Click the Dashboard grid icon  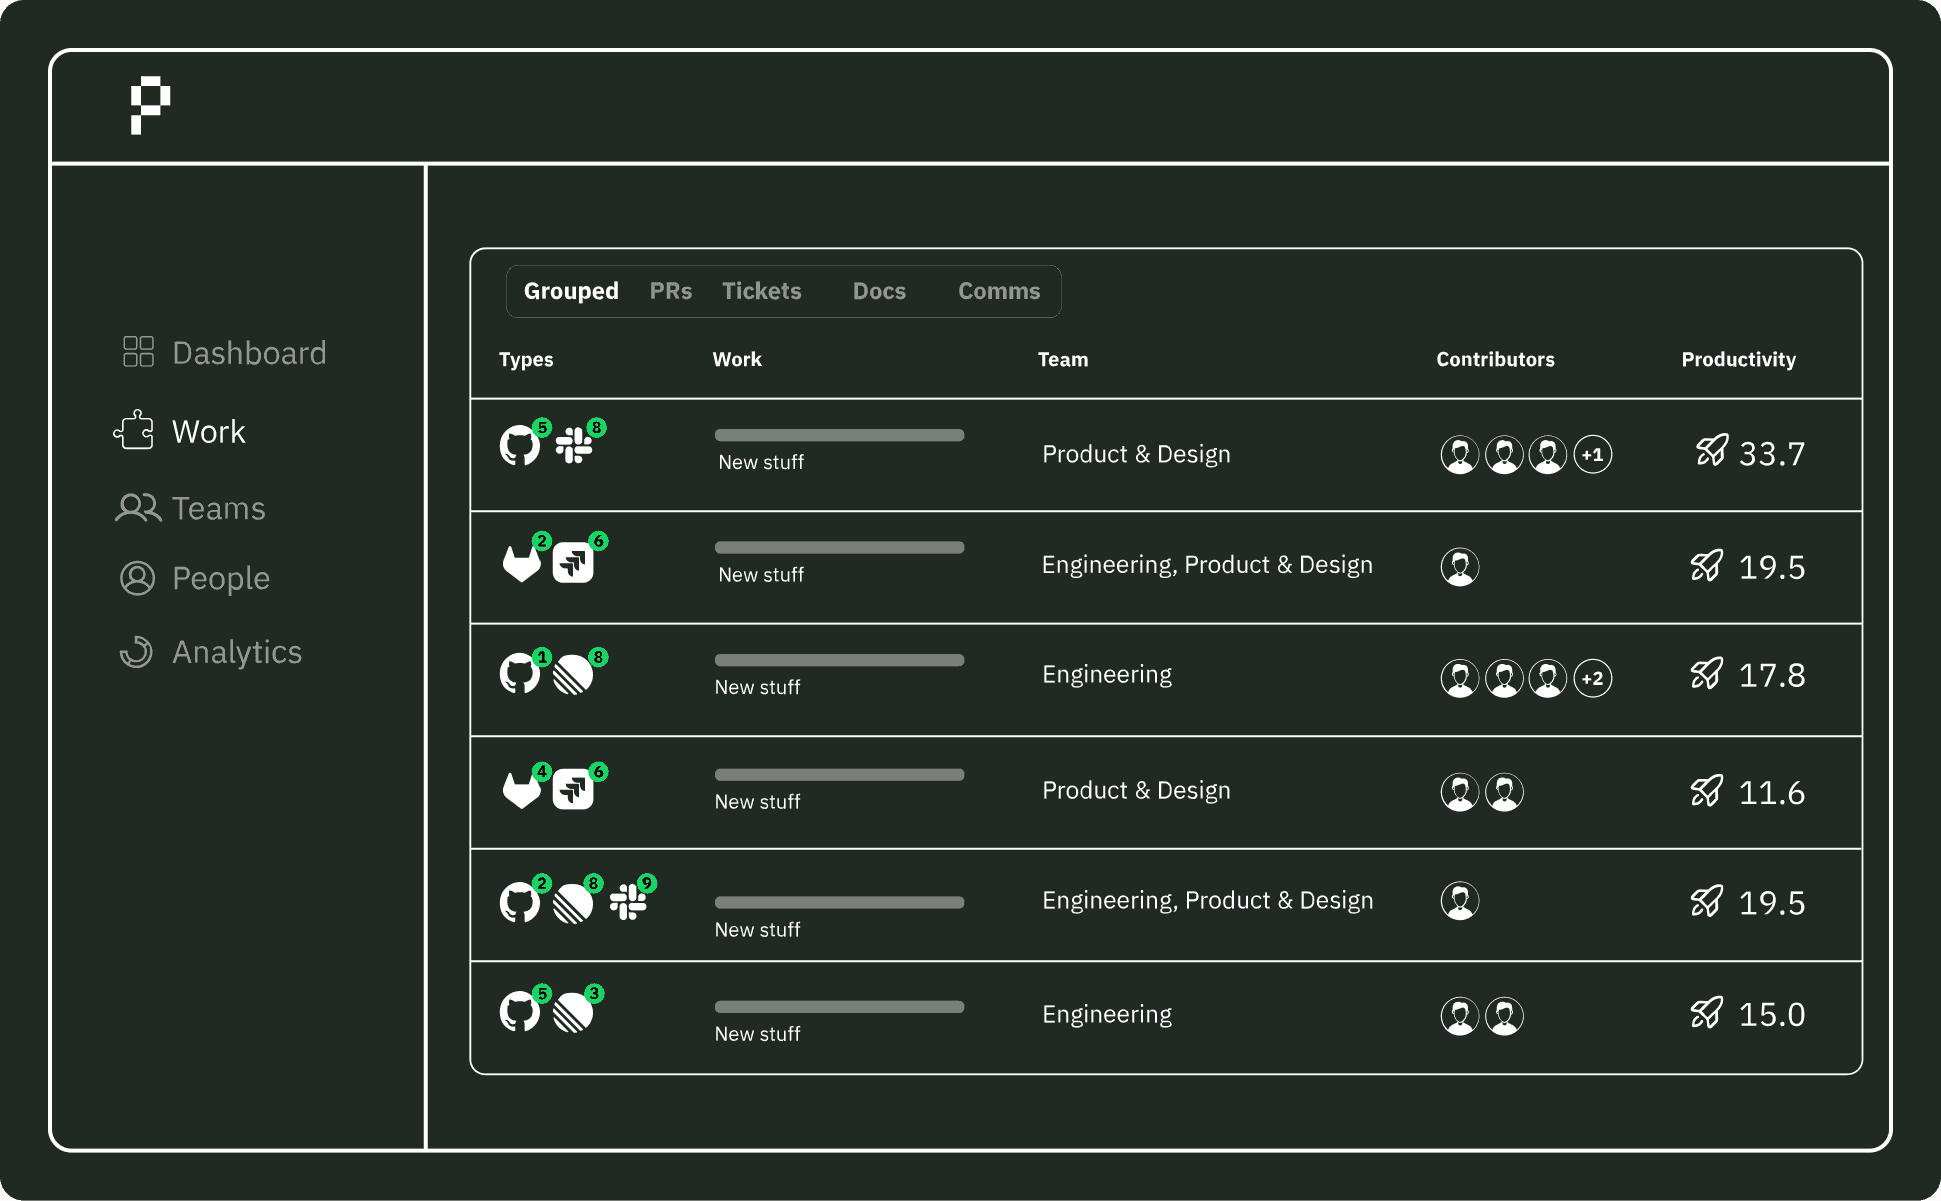coord(138,352)
